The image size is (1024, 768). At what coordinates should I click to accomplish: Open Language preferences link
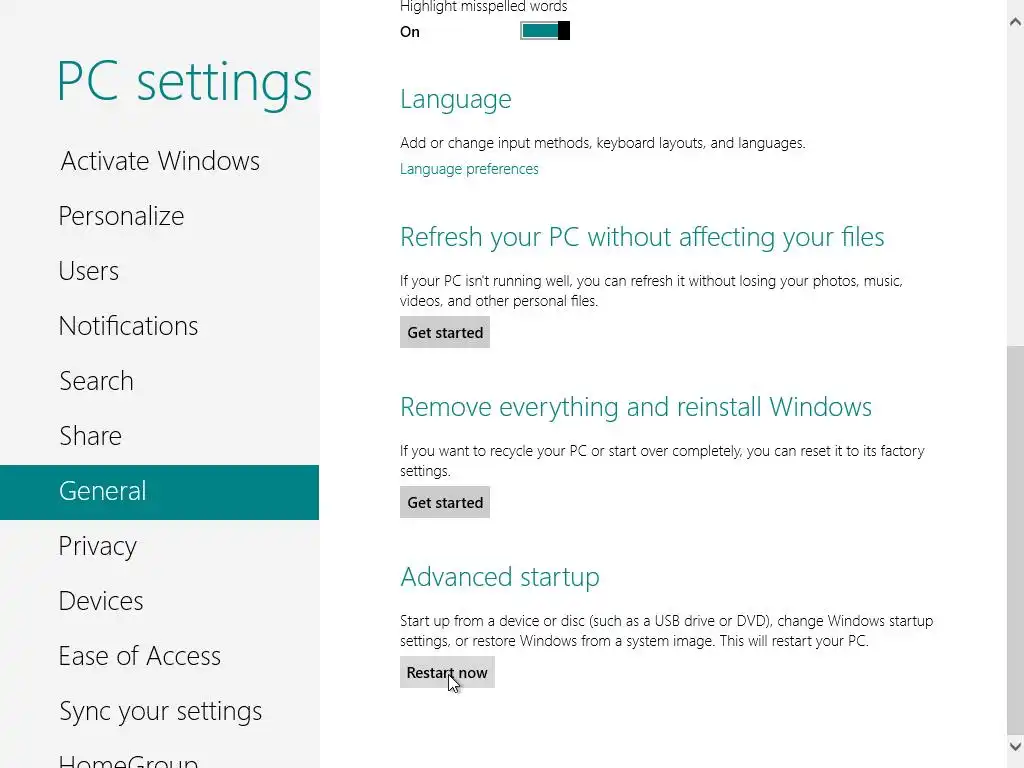[x=469, y=169]
